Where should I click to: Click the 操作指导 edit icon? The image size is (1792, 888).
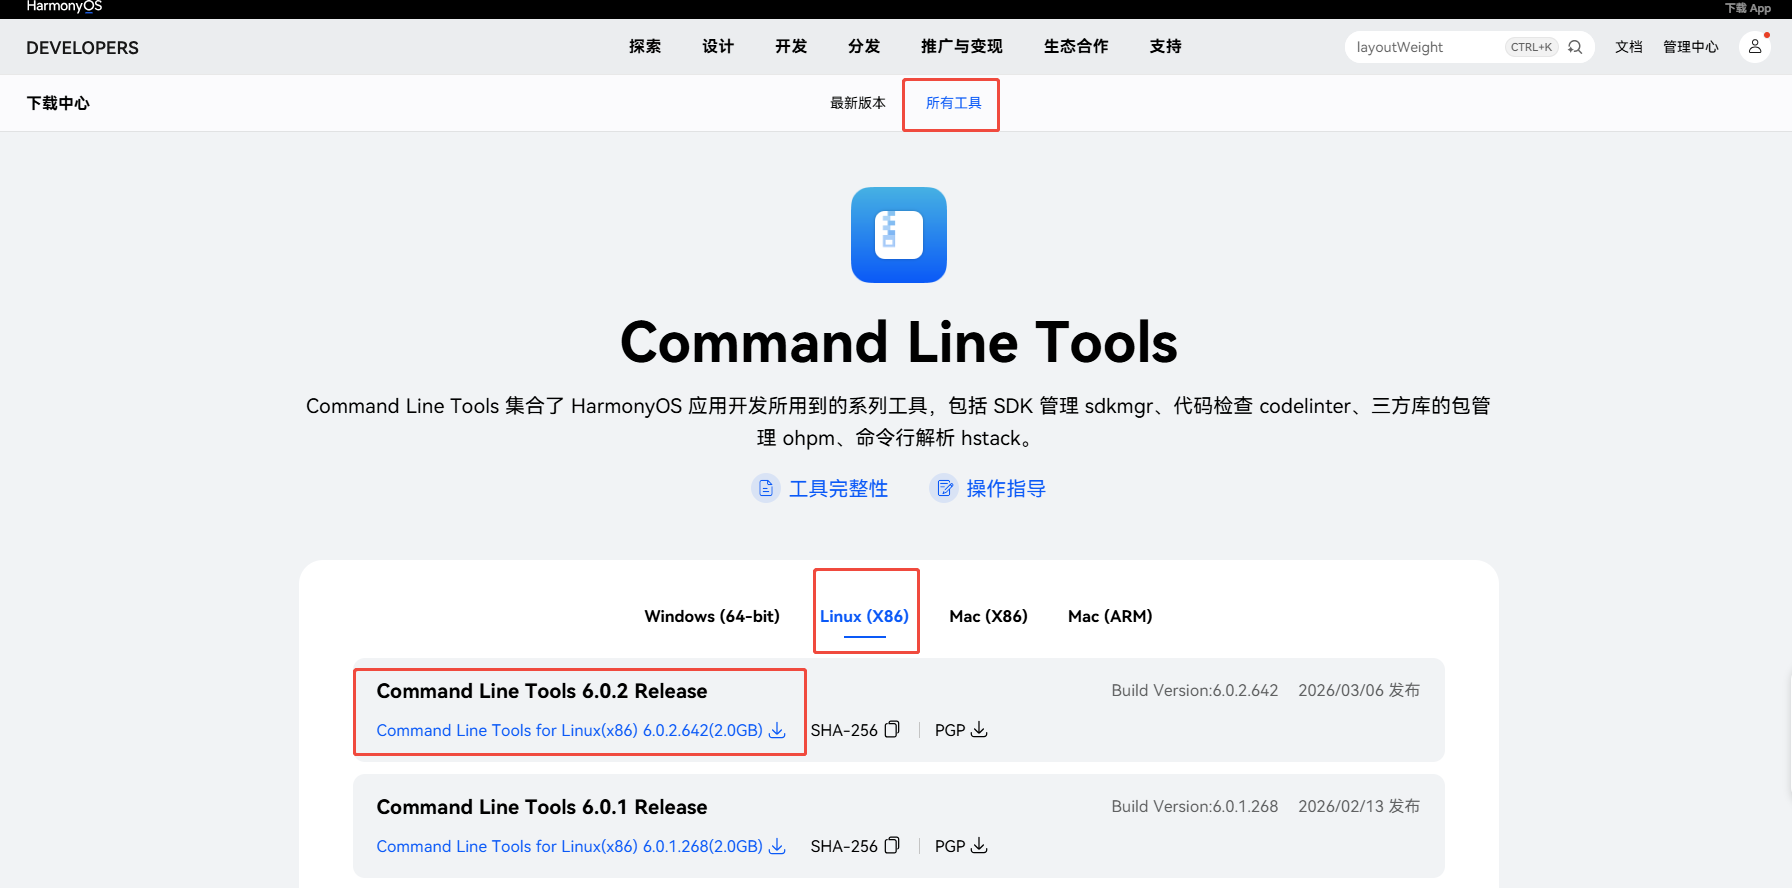point(944,488)
